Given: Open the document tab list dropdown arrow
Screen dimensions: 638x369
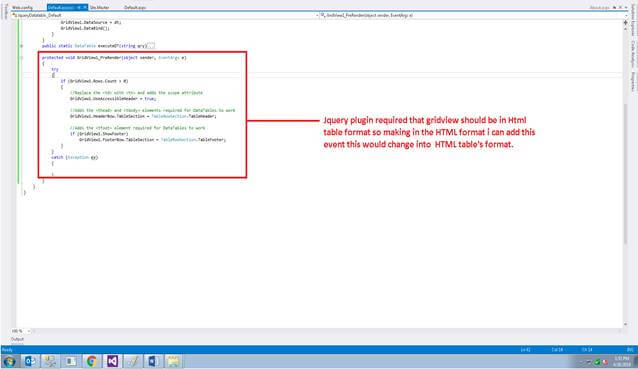Looking at the screenshot, I should pyautogui.click(x=626, y=8).
